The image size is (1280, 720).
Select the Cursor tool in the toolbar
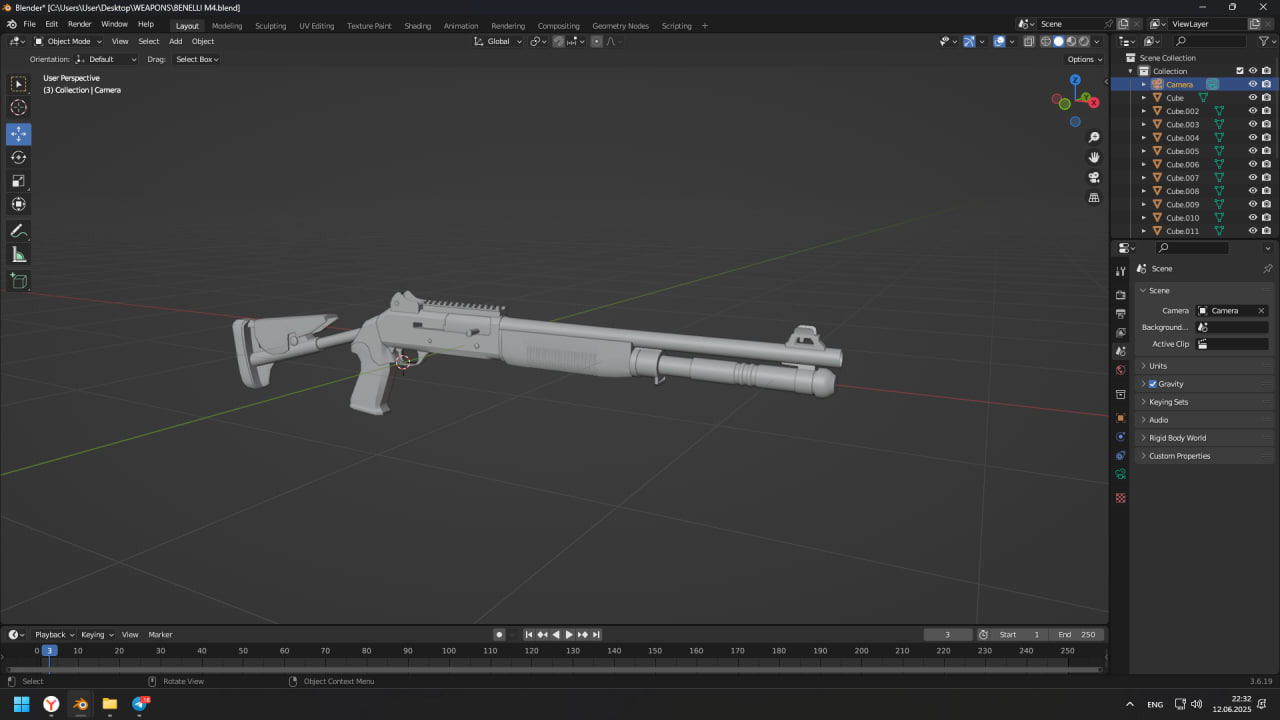pos(18,108)
